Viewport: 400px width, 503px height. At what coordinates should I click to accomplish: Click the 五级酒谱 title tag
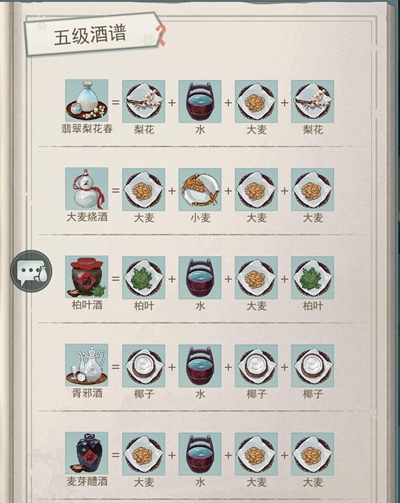point(93,34)
